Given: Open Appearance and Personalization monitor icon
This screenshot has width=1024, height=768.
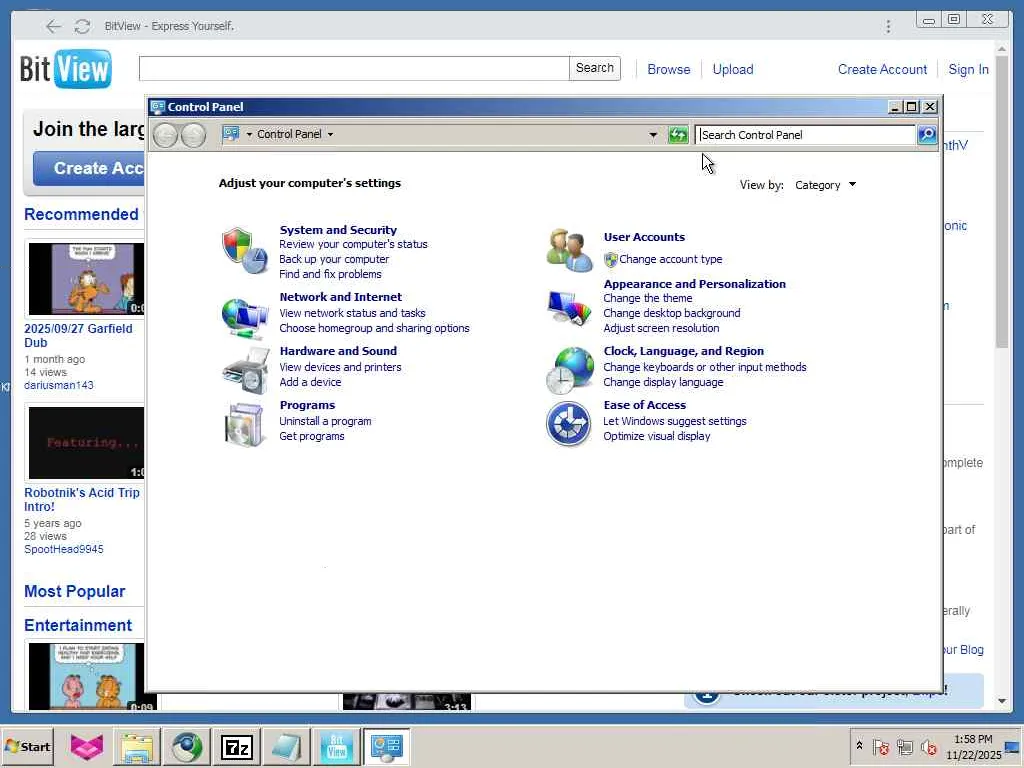Looking at the screenshot, I should [x=568, y=307].
